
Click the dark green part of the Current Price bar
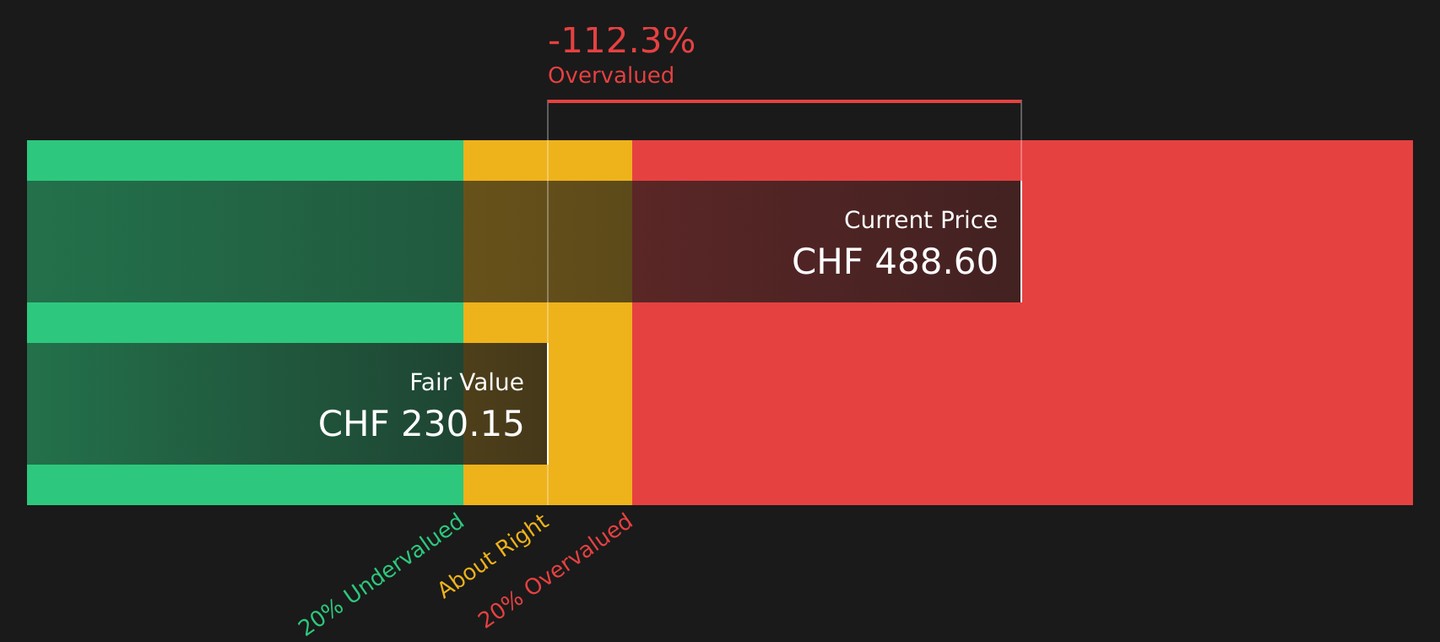[245, 241]
